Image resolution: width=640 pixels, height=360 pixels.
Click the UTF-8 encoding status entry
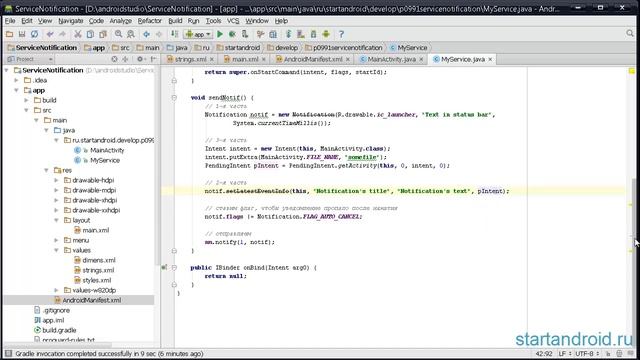pos(587,354)
